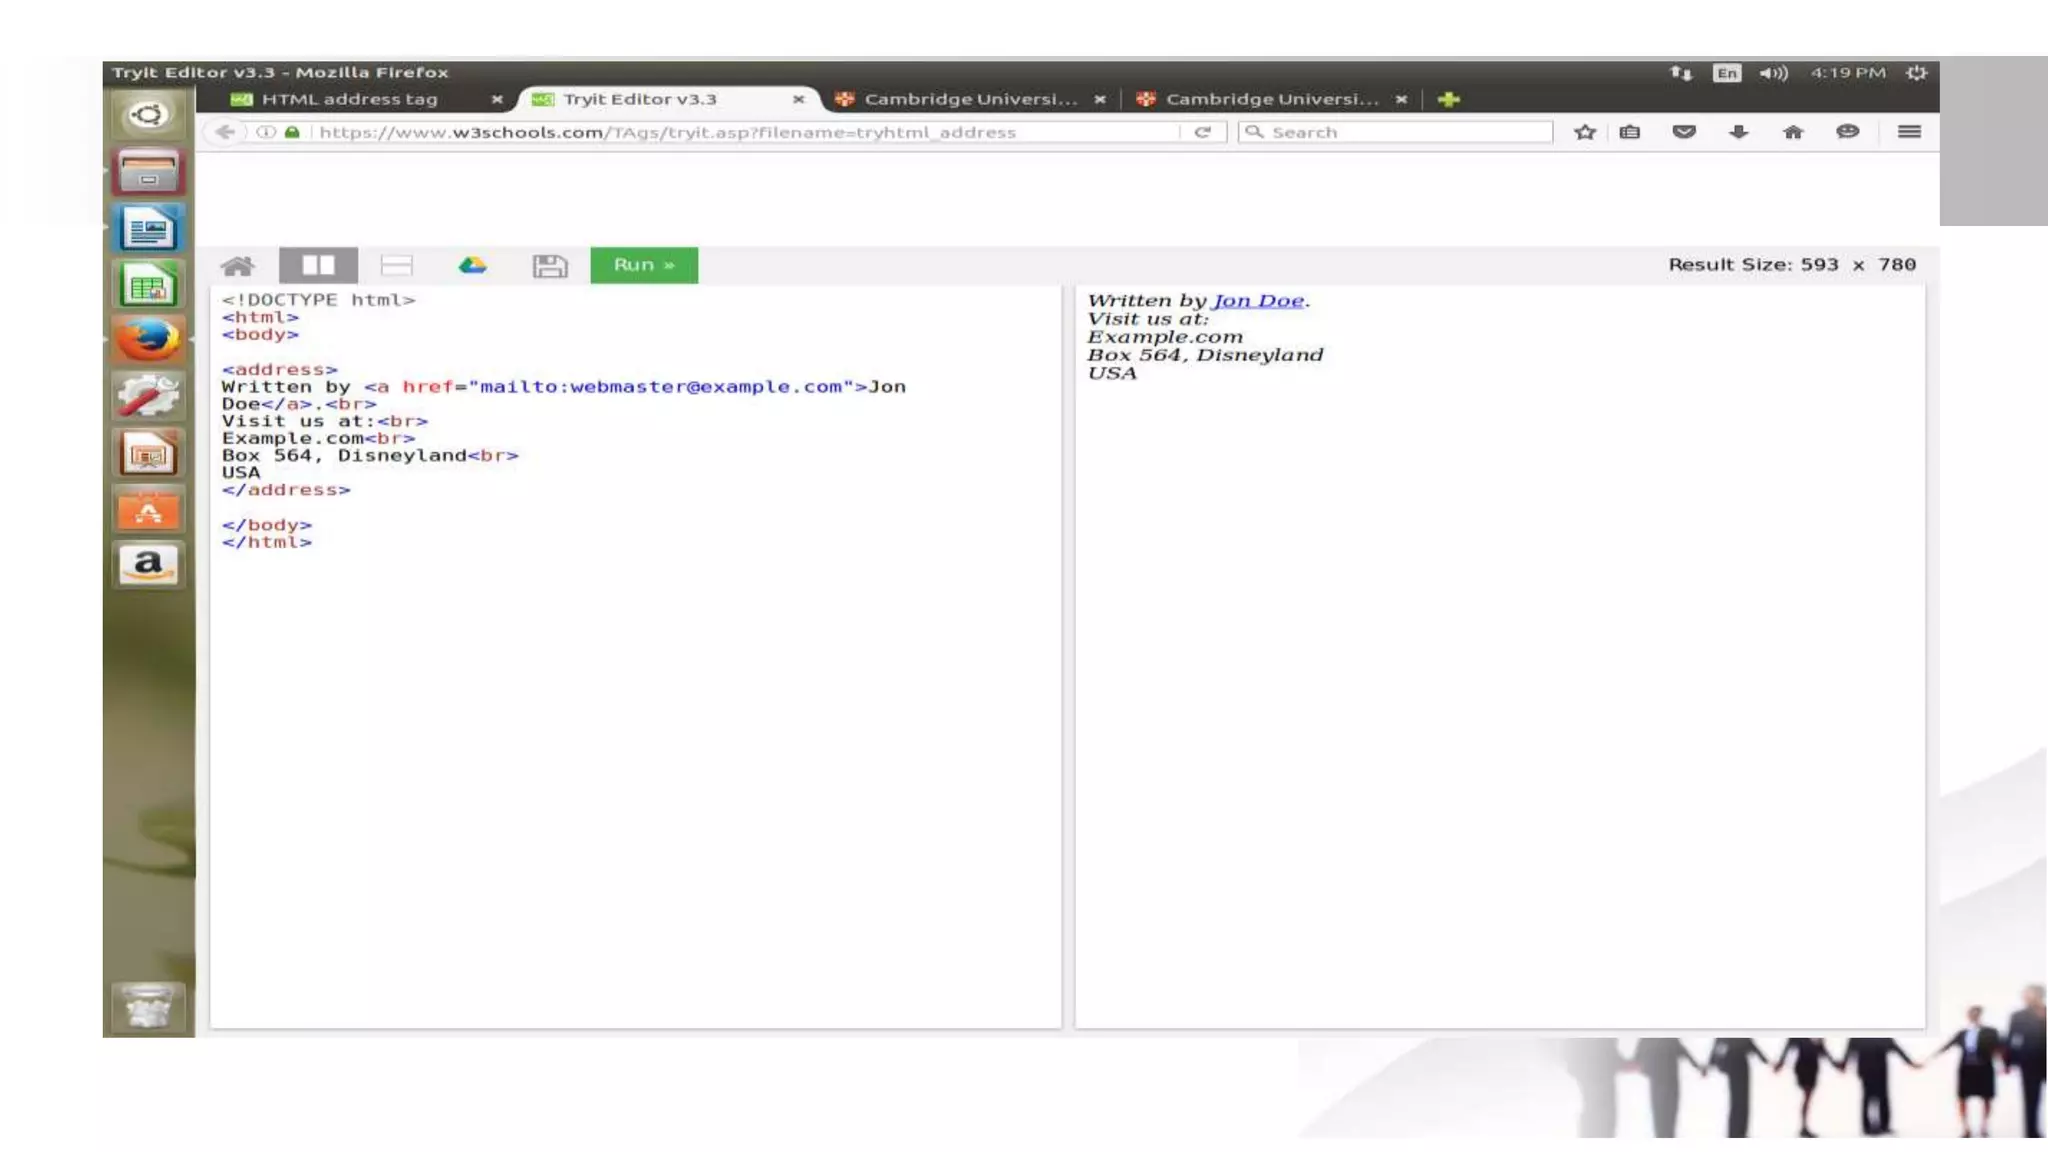The image size is (2048, 1152).
Task: Switch to side-by-side split layout
Action: [x=318, y=265]
